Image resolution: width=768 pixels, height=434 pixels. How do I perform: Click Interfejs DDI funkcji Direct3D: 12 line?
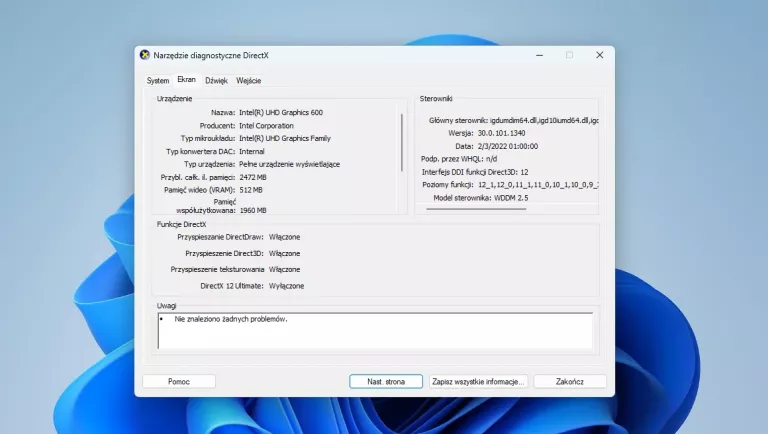pos(475,172)
